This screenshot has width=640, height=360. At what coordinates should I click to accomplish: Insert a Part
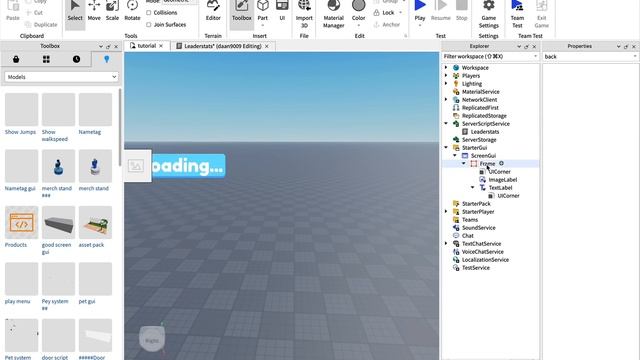pos(262,12)
